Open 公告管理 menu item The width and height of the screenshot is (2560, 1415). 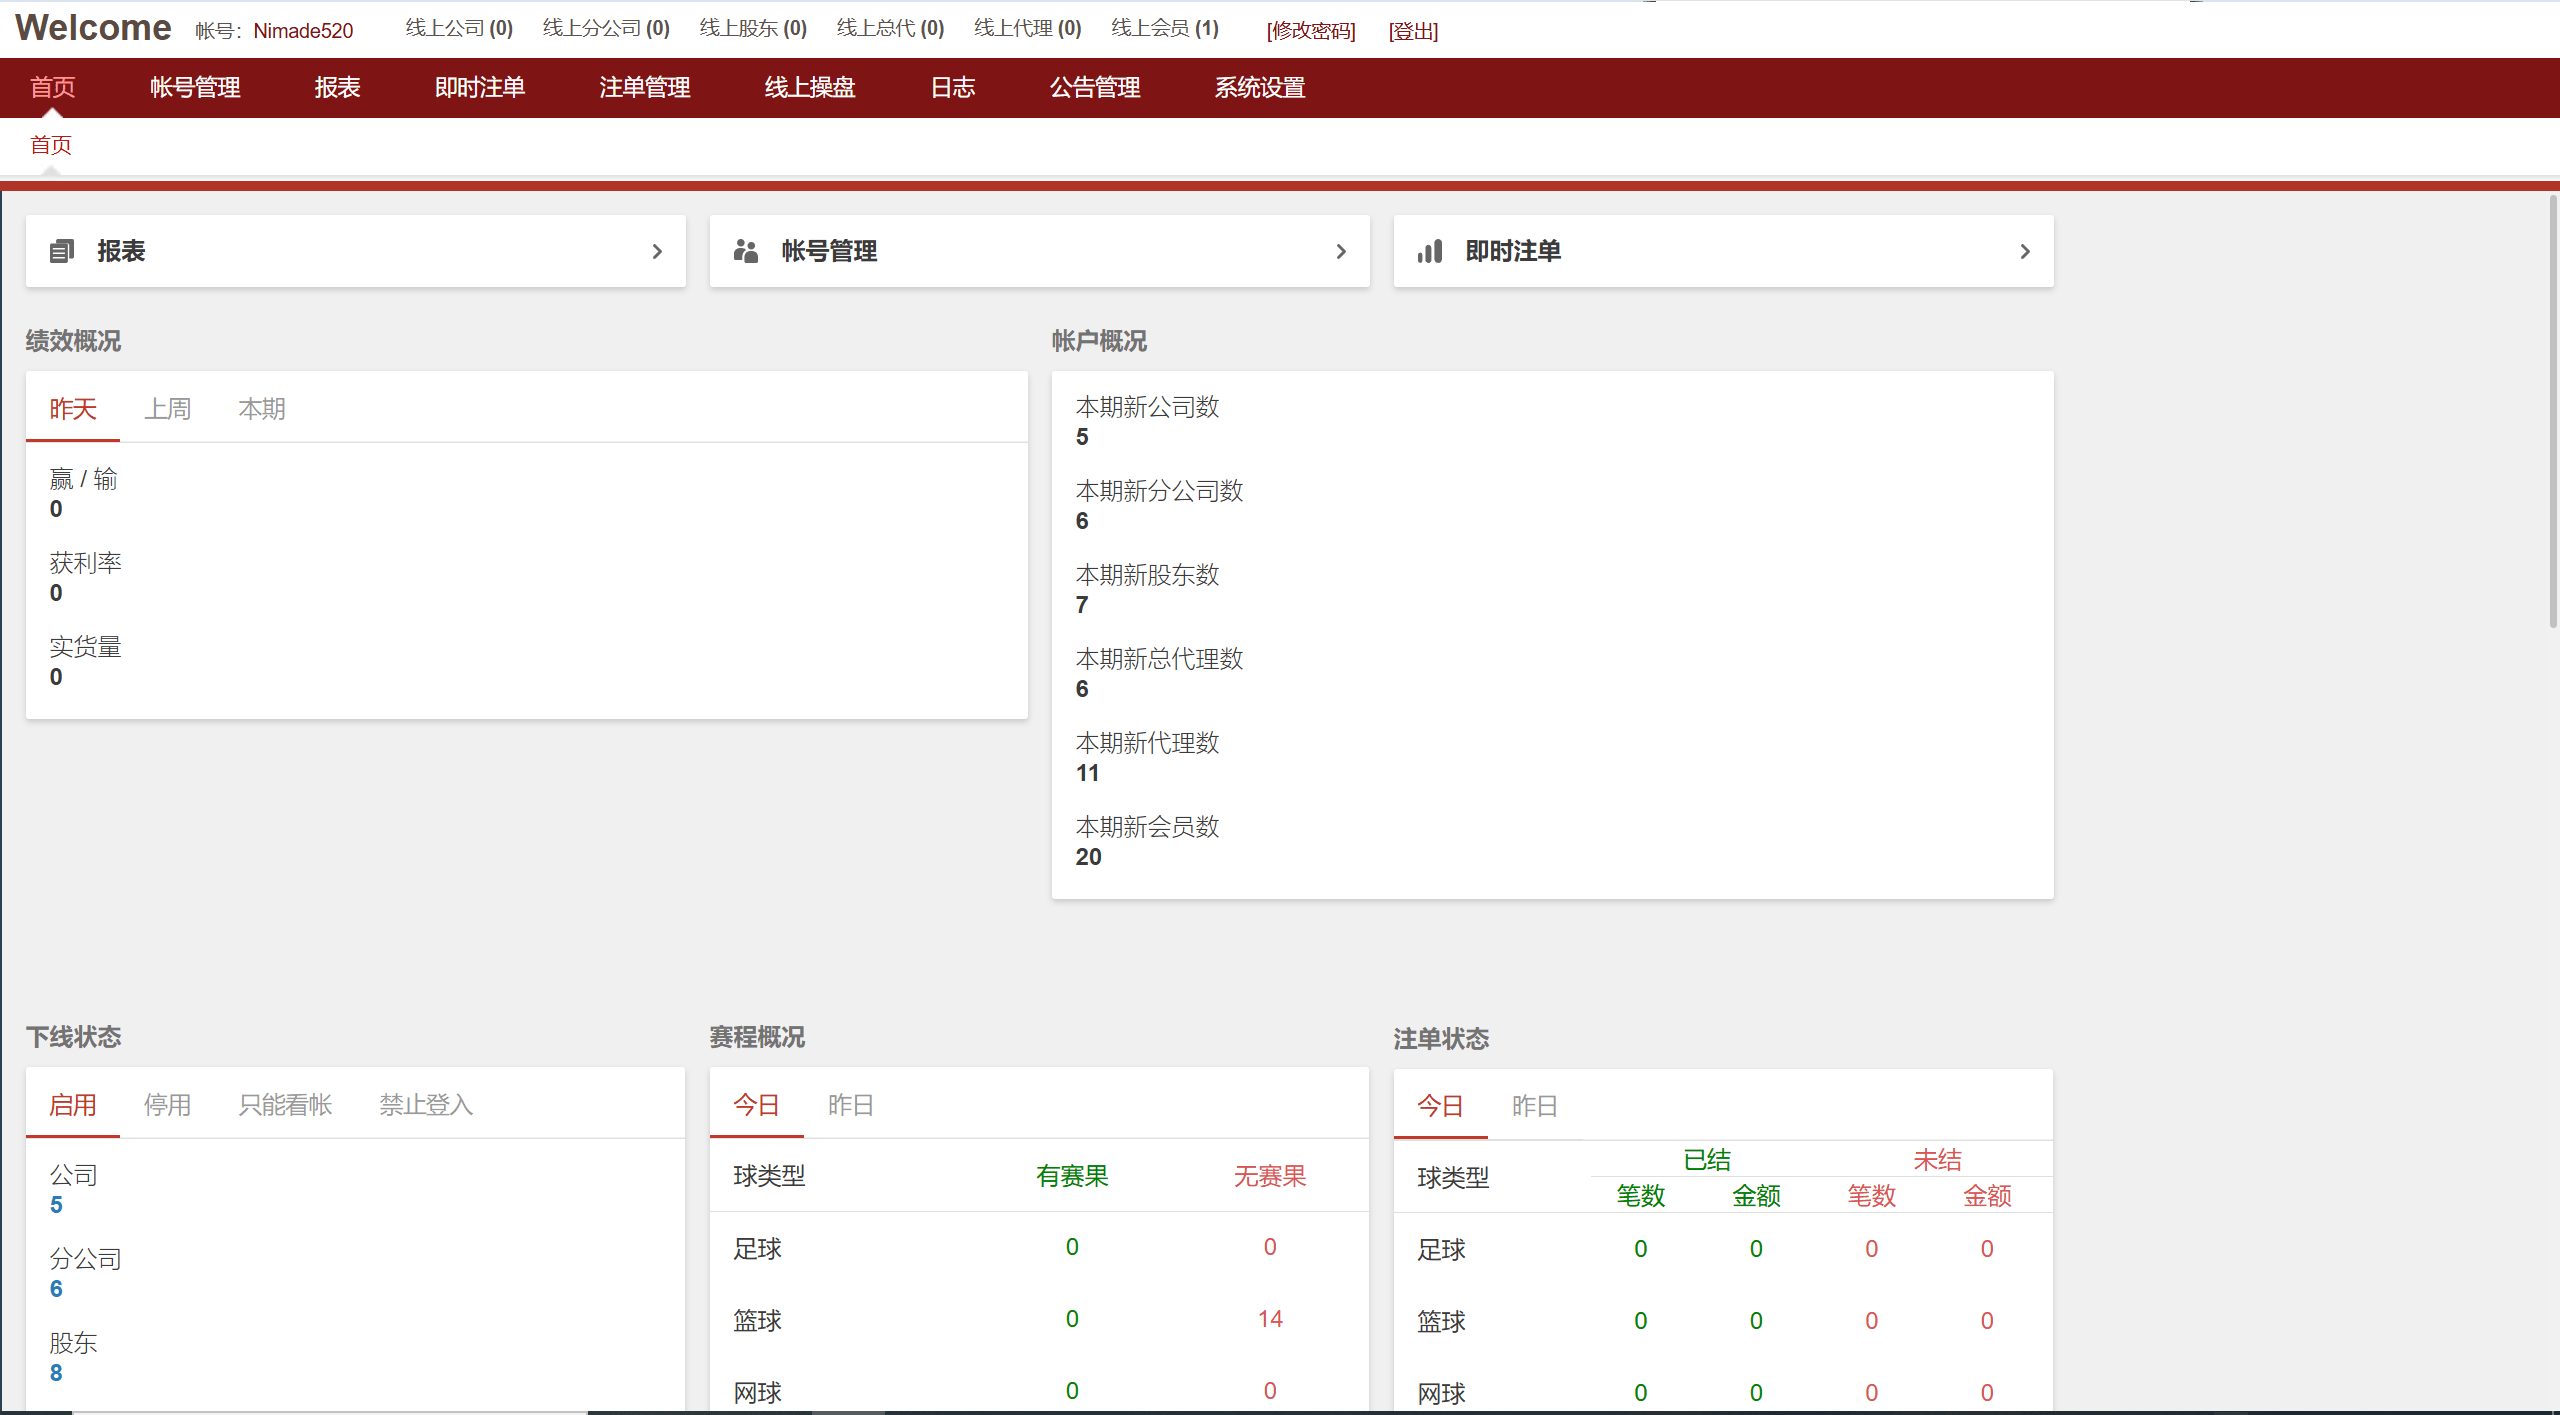(x=1095, y=88)
